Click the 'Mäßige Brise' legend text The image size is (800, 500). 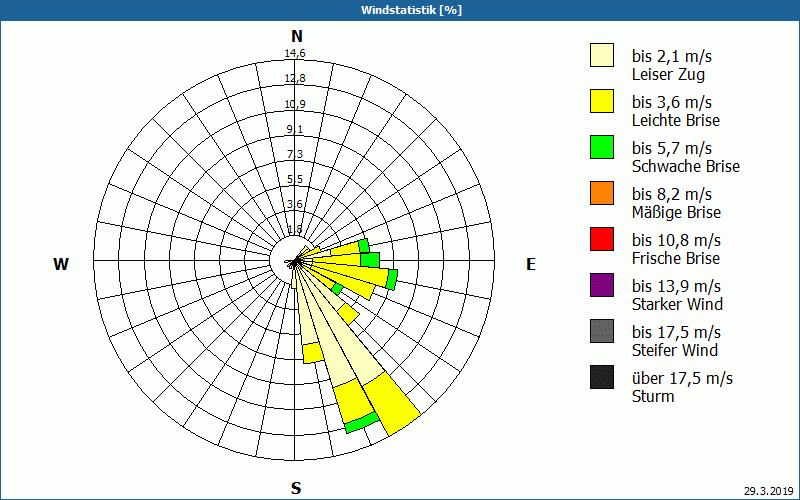[677, 212]
